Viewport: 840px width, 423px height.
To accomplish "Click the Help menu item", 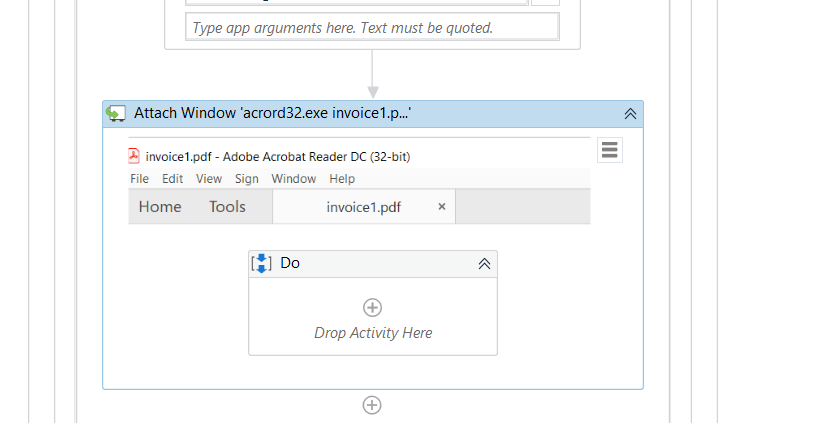I will 342,179.
